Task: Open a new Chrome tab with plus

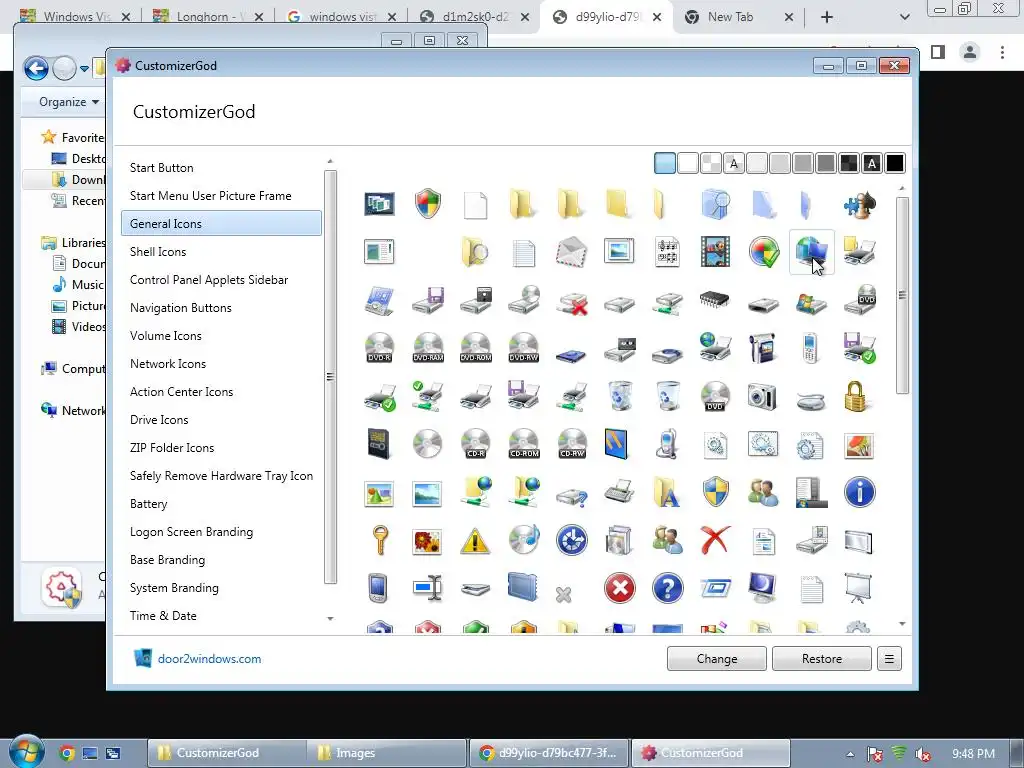Action: pos(827,18)
